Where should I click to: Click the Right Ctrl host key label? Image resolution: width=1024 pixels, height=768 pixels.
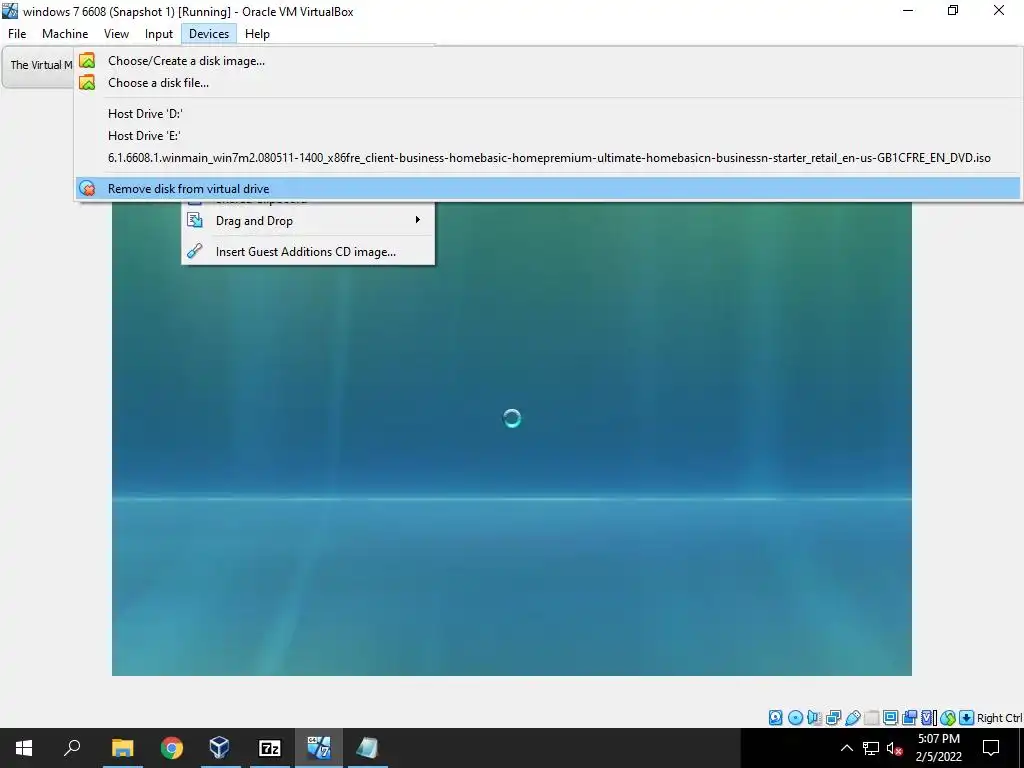[x=999, y=718]
